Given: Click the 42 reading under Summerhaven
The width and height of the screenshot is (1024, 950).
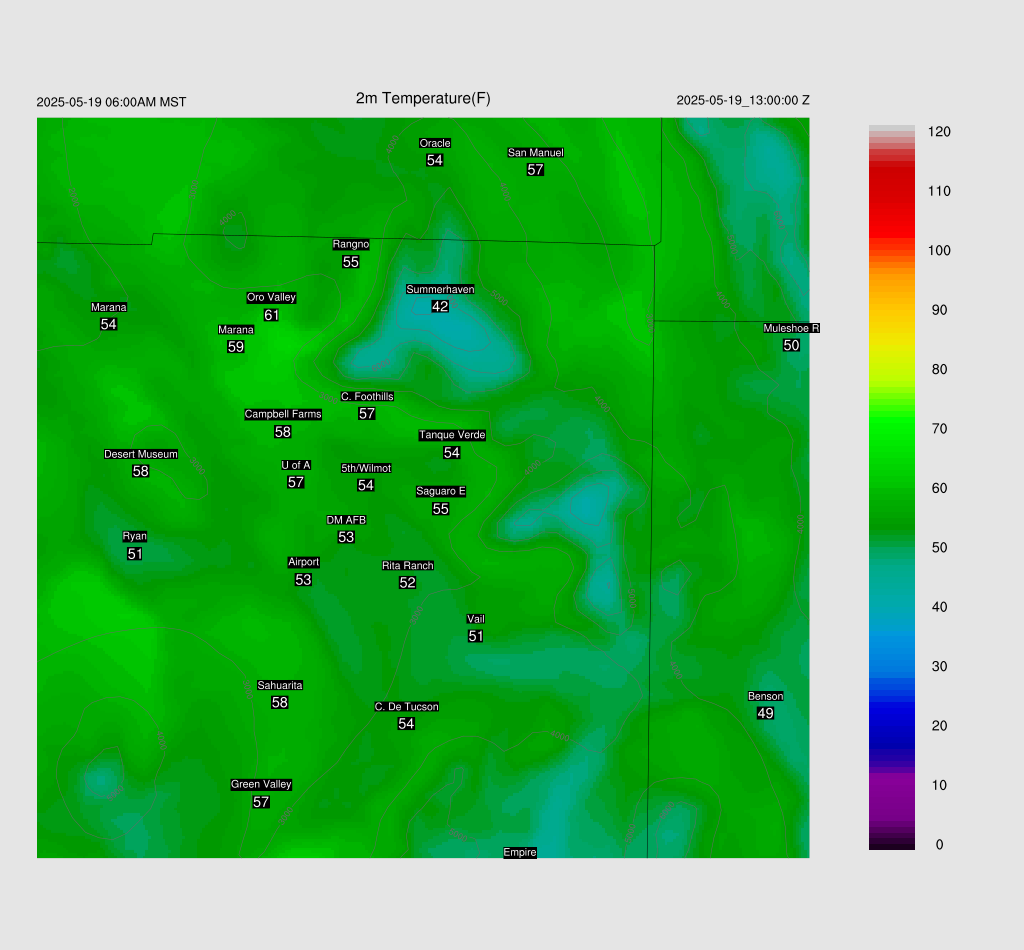Looking at the screenshot, I should pyautogui.click(x=440, y=306).
